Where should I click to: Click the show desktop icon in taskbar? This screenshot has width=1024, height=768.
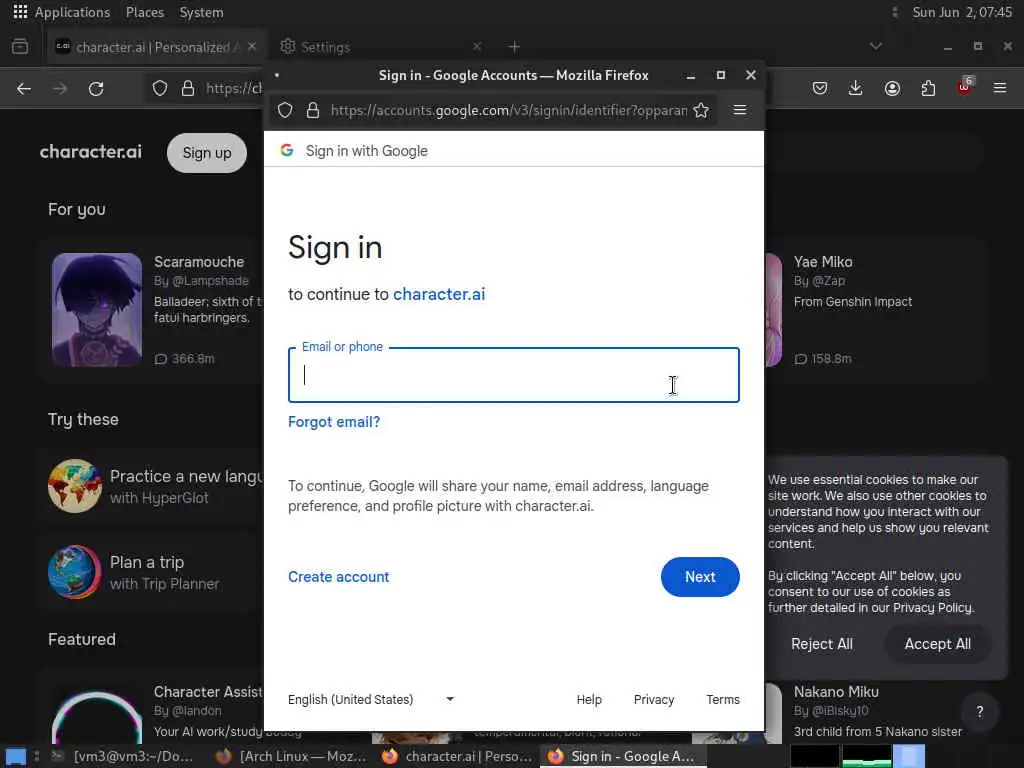pos(16,756)
